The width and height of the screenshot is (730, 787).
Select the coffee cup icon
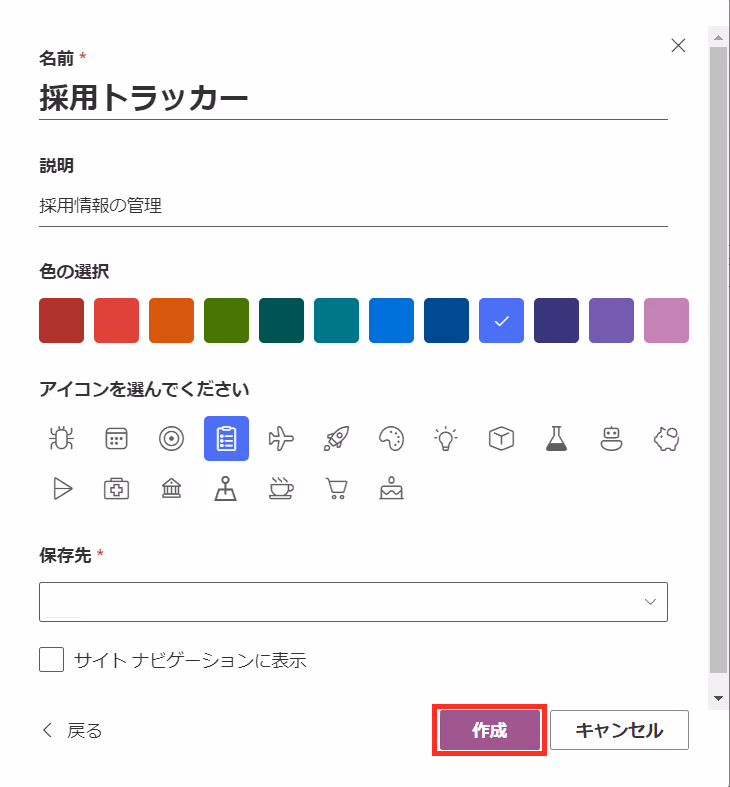tap(281, 488)
